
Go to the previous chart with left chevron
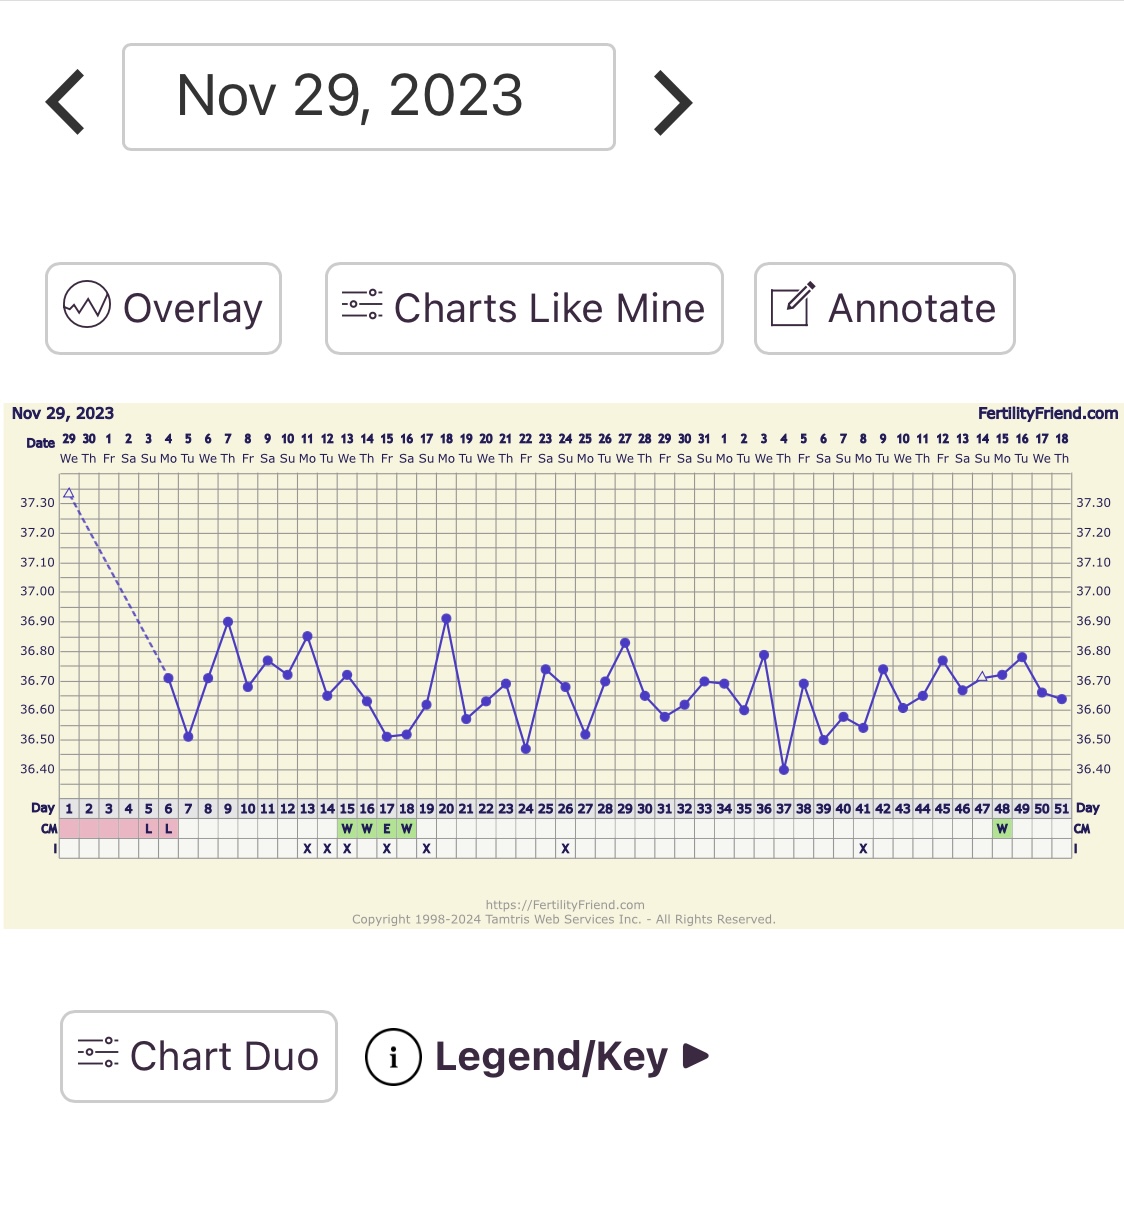[66, 102]
